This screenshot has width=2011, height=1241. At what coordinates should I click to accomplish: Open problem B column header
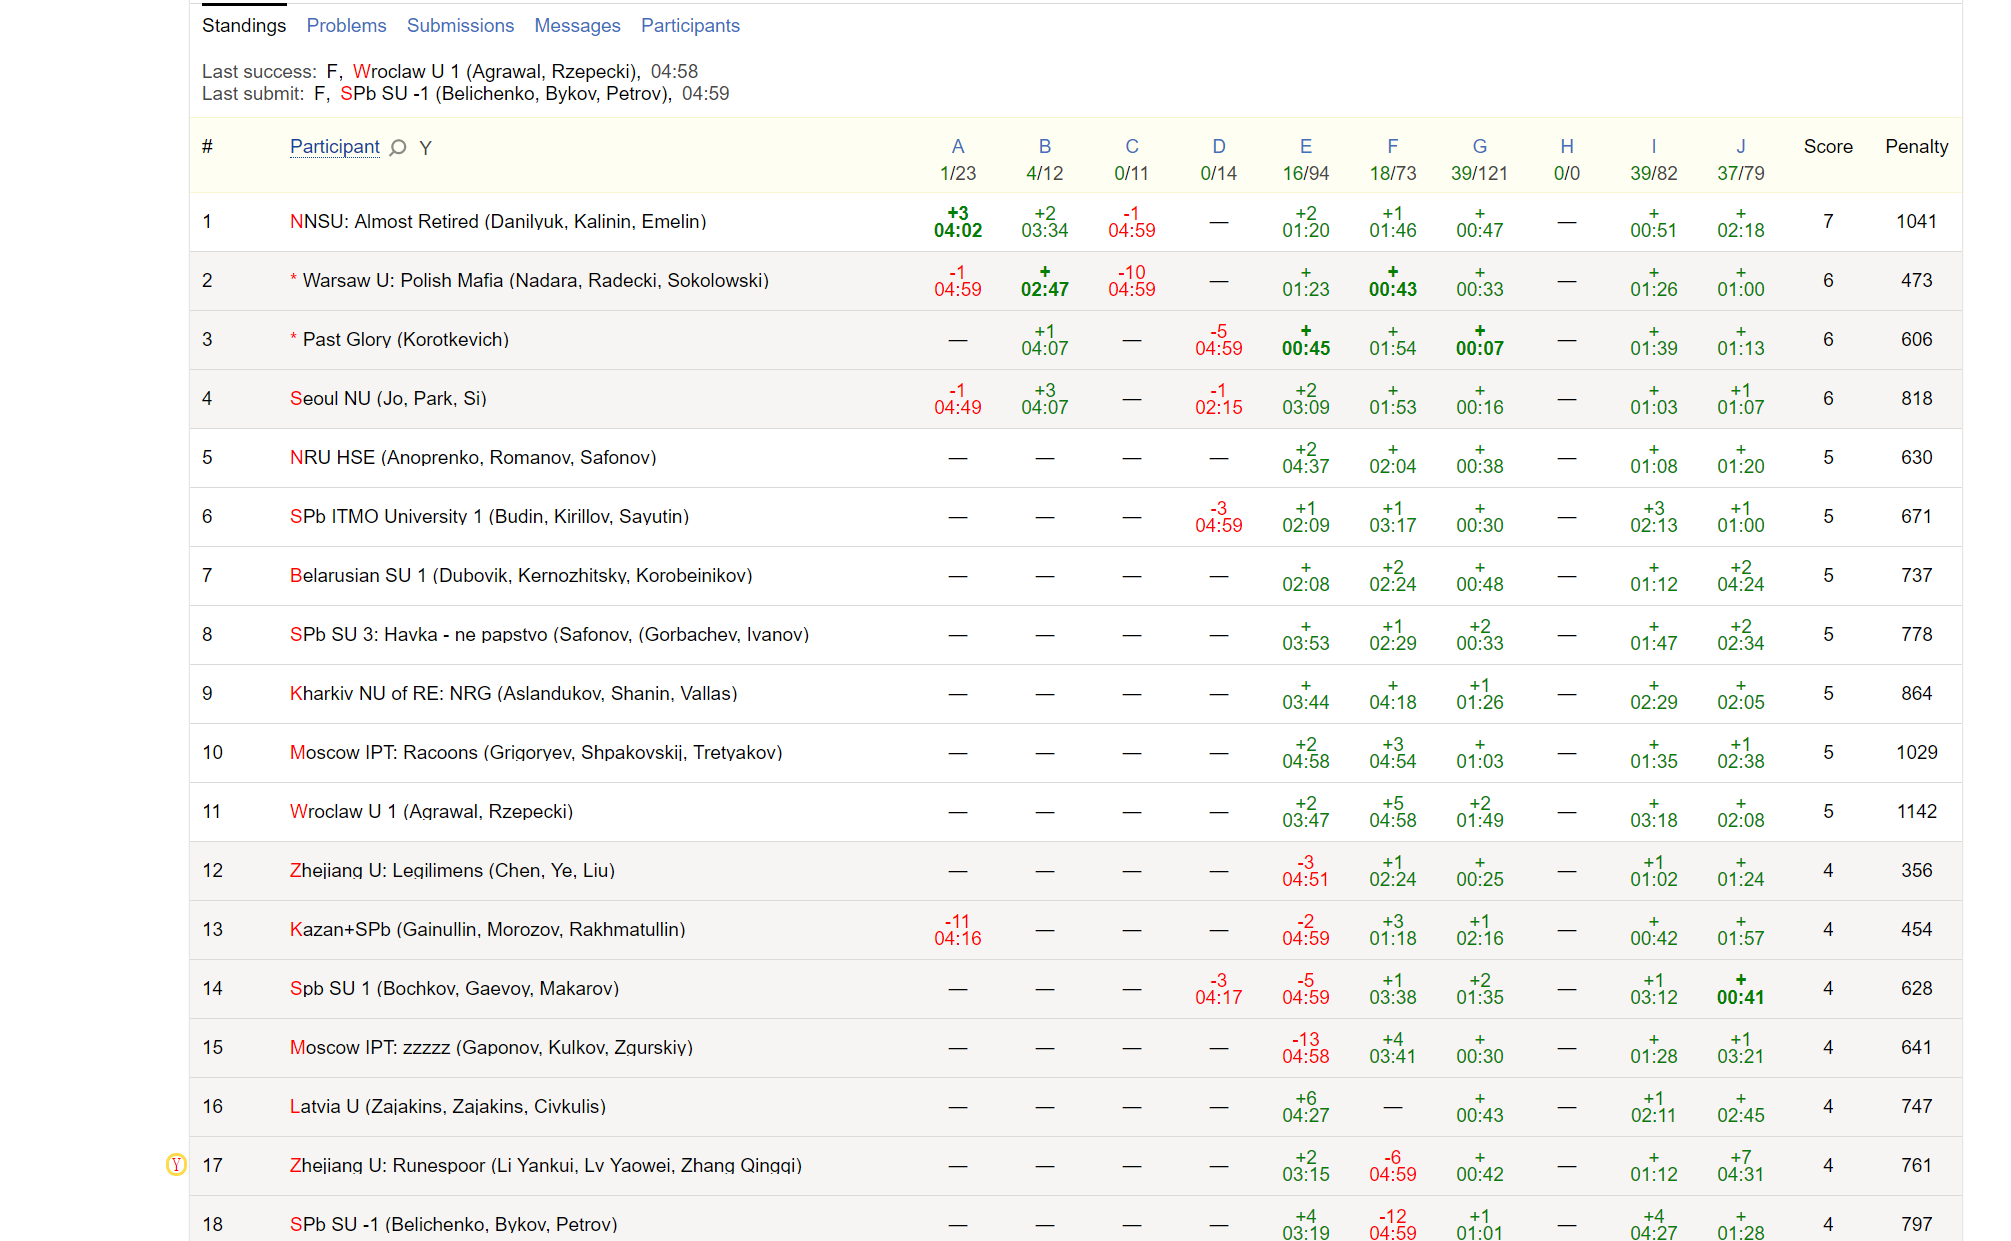1044,147
